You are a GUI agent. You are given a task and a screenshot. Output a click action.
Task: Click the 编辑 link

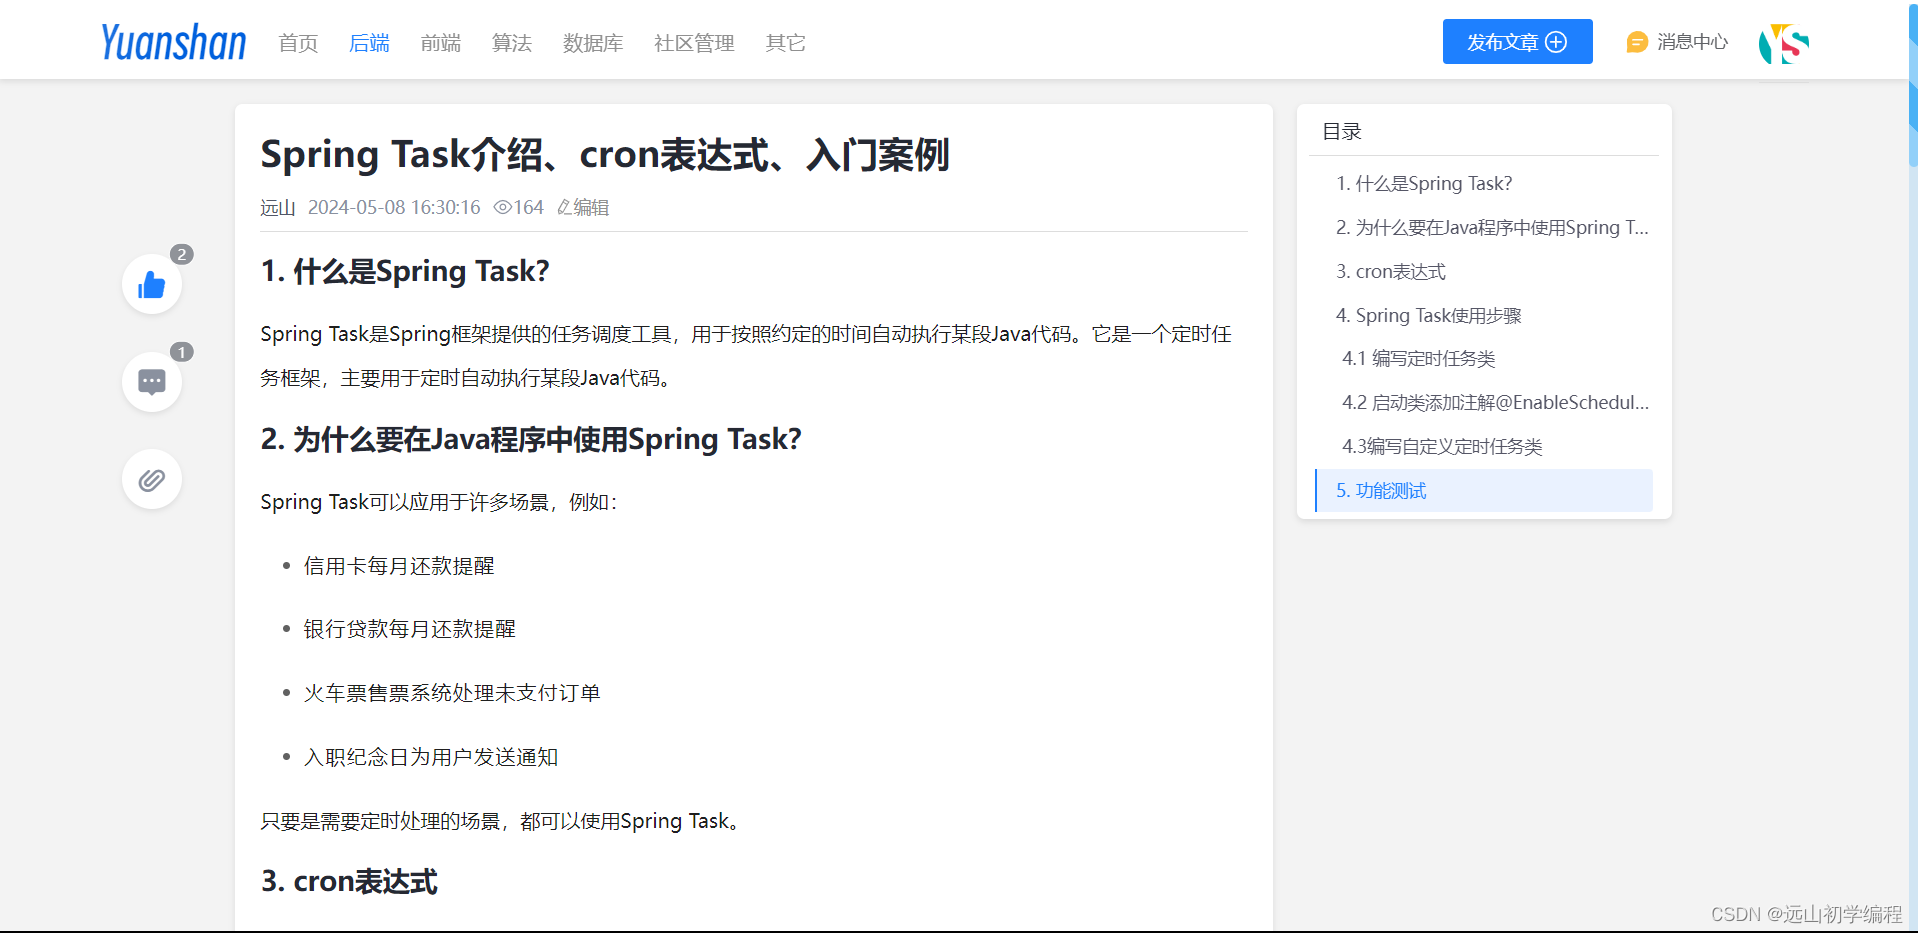click(591, 207)
